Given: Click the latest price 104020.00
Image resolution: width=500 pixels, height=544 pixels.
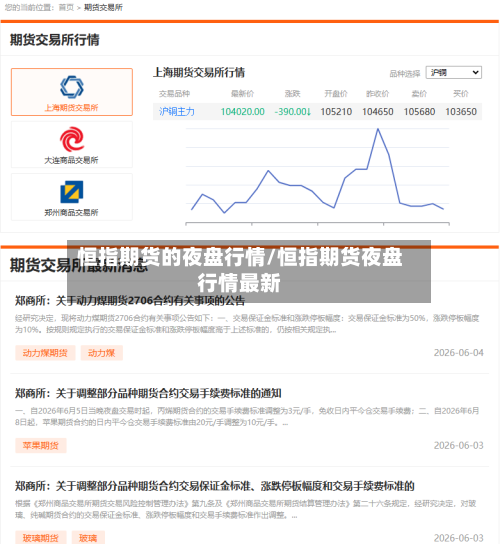Looking at the screenshot, I should click(x=243, y=112).
